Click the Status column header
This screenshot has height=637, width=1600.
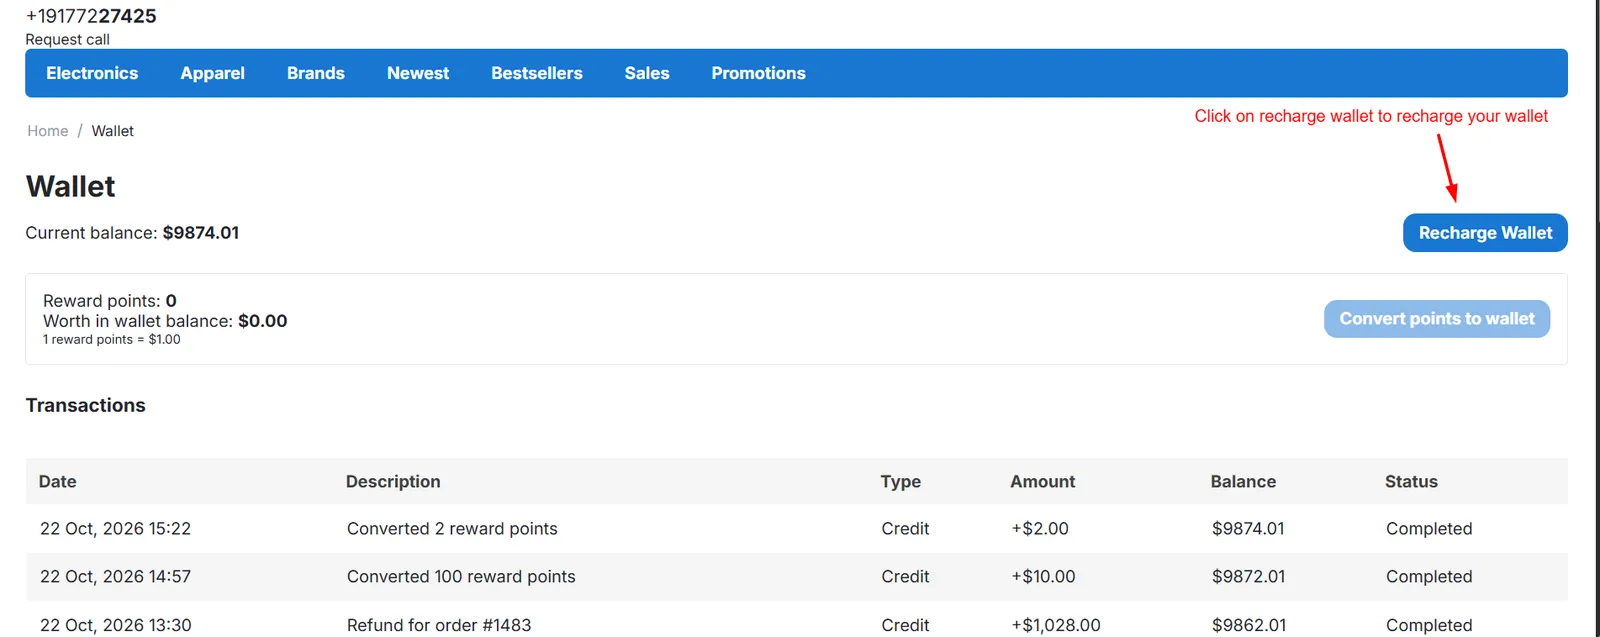pos(1411,481)
